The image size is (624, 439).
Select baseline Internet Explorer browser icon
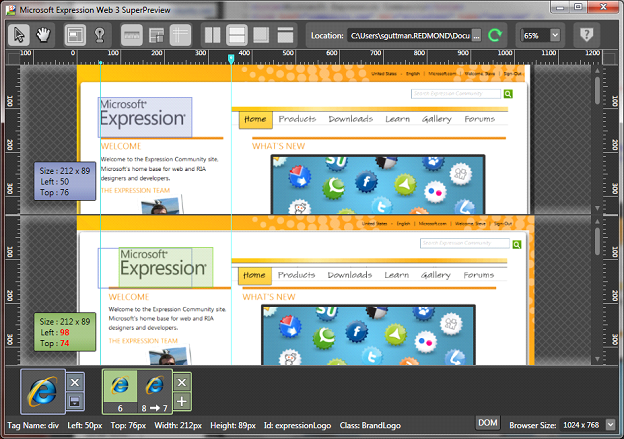point(43,392)
